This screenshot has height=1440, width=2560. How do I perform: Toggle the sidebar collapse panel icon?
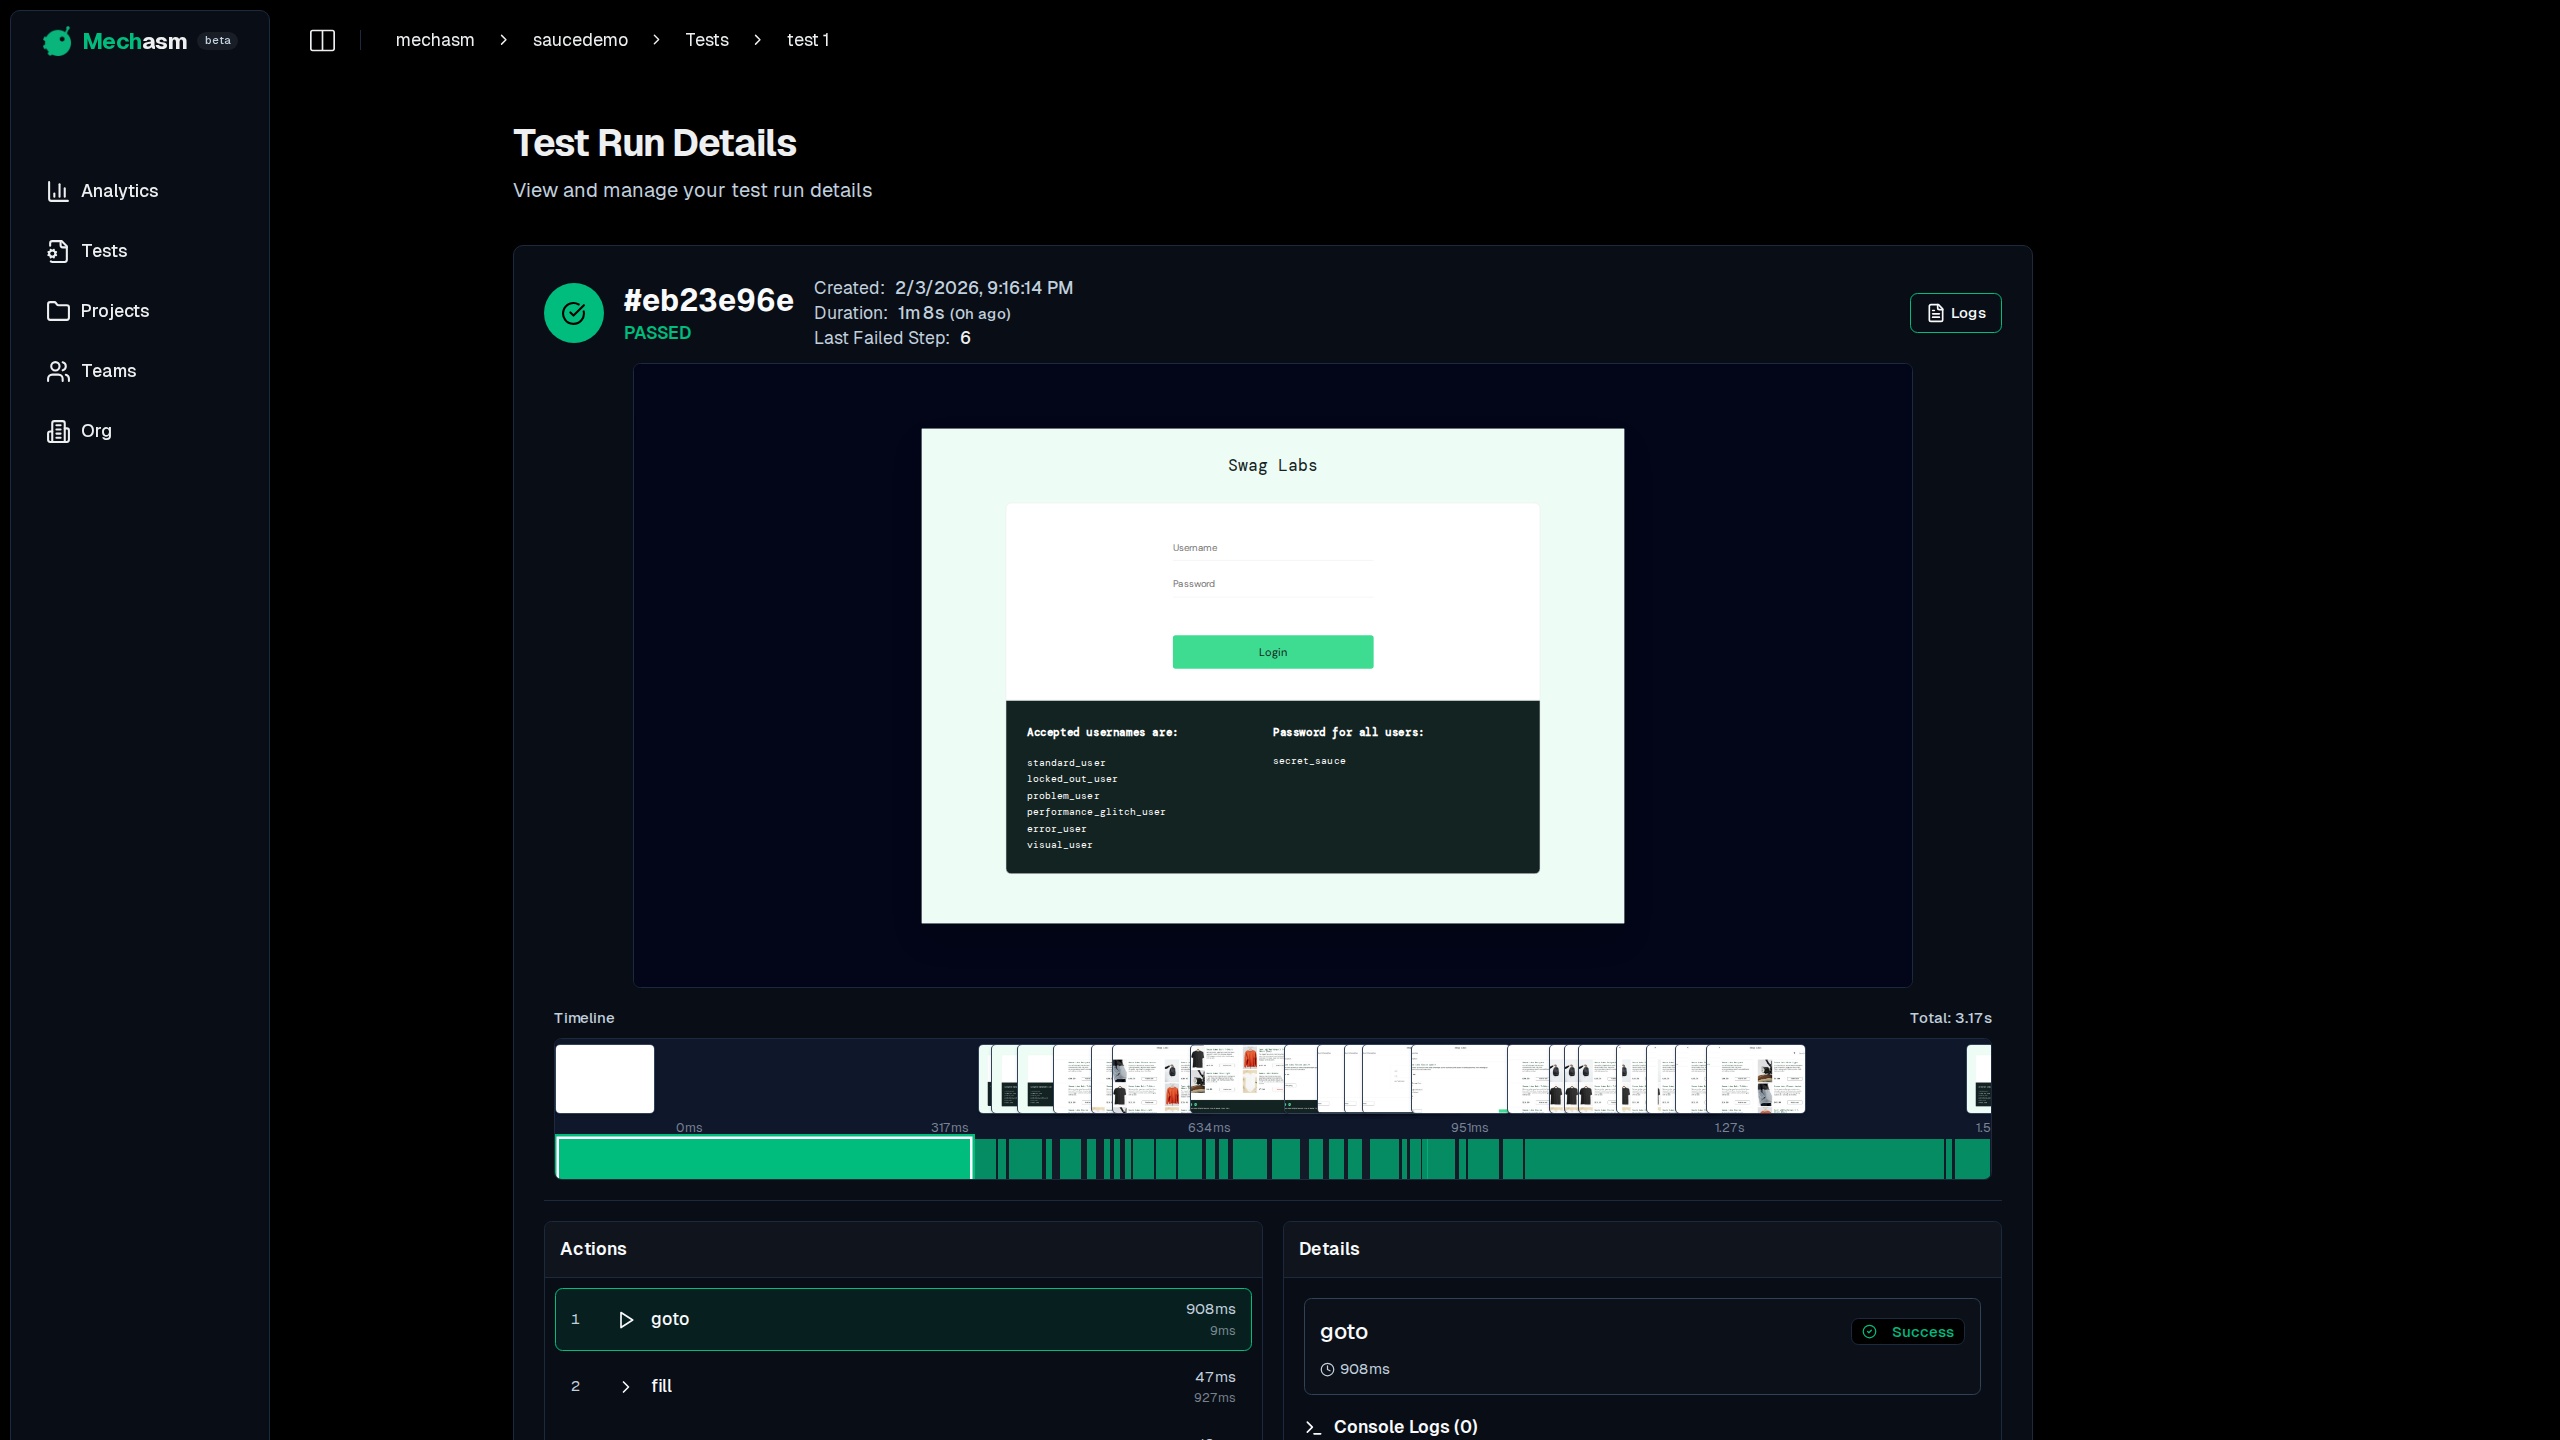click(x=322, y=40)
